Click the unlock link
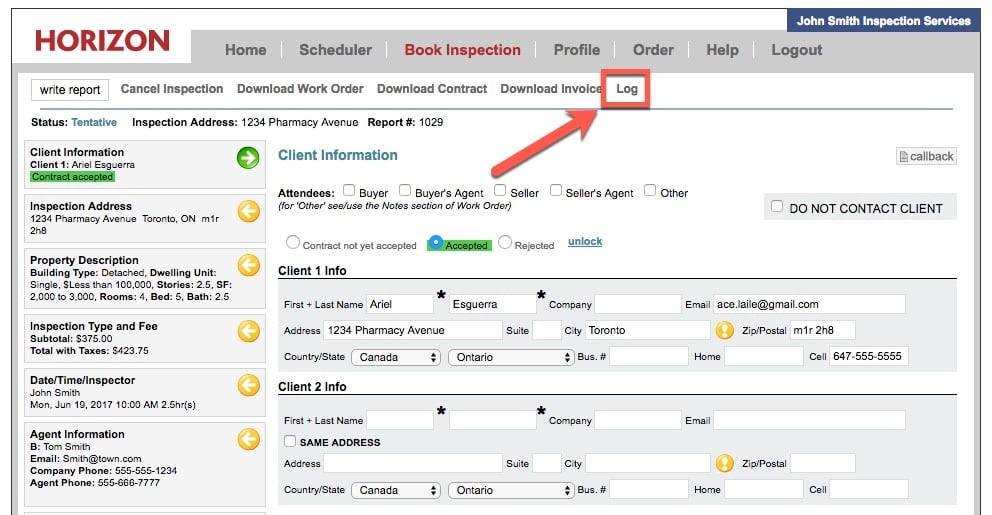Screen dimensions: 992x515 point(585,242)
